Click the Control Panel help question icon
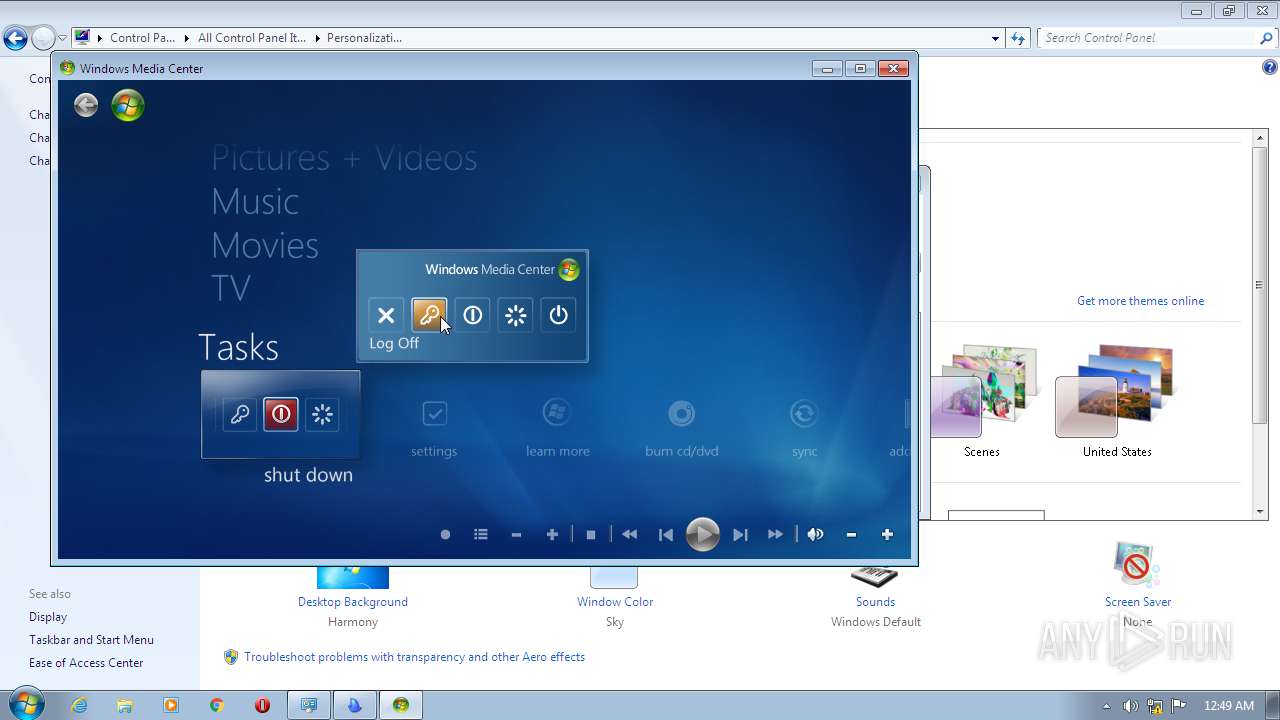This screenshot has width=1280, height=720. (x=1270, y=68)
